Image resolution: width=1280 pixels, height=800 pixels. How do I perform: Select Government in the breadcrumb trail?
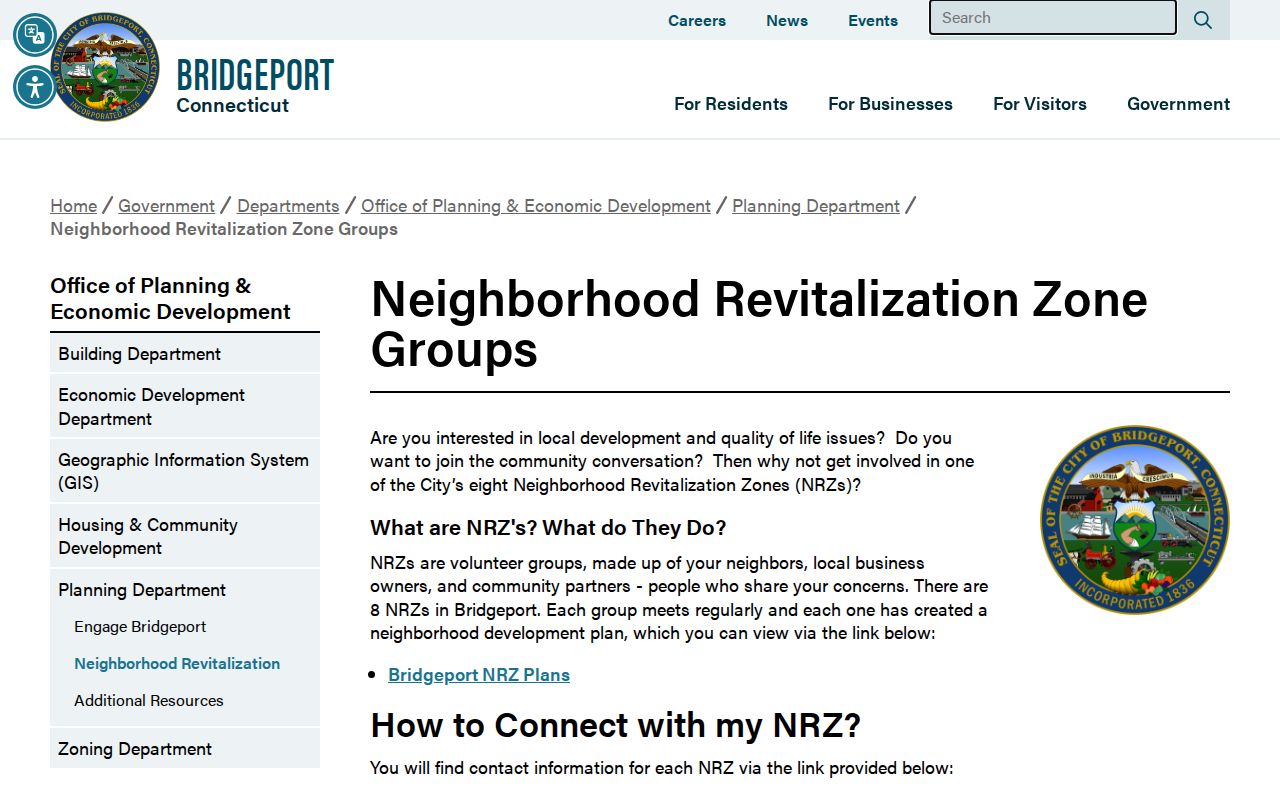pos(166,206)
